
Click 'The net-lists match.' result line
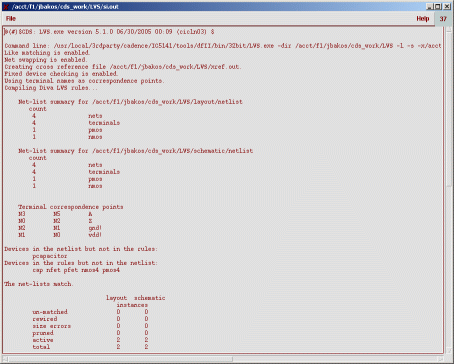(x=39, y=284)
